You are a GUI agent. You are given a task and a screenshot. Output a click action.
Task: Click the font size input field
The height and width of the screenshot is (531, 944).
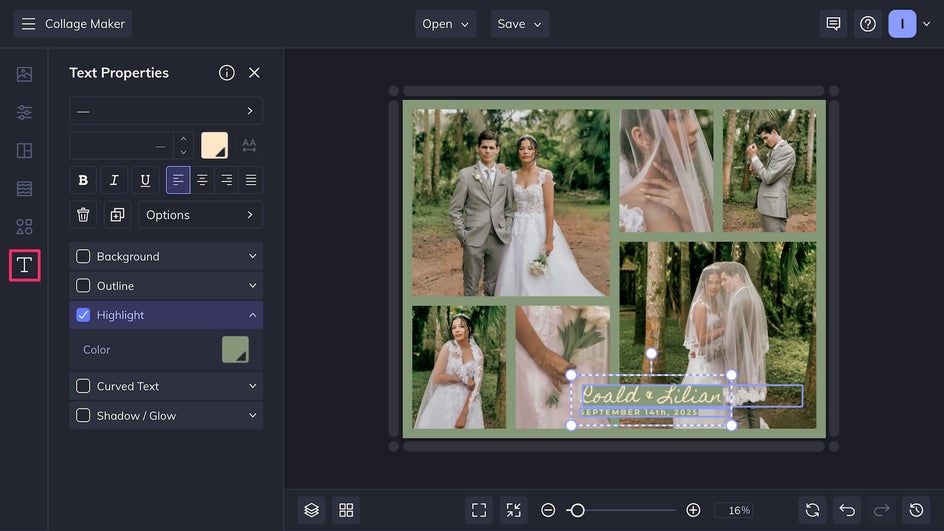[x=122, y=146]
